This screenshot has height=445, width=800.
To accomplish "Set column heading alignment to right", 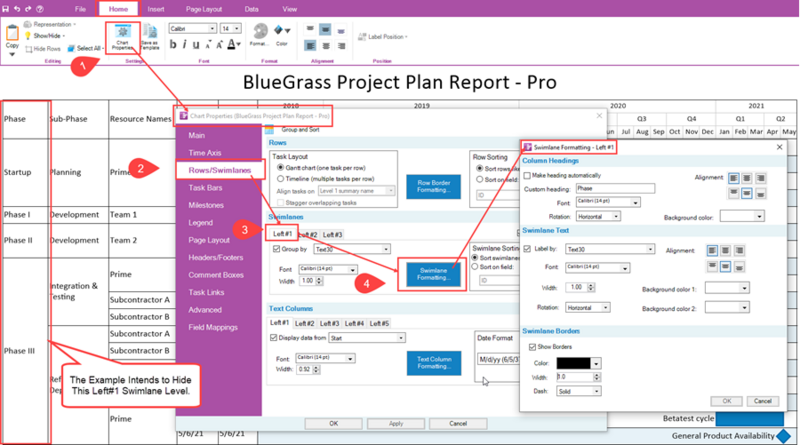I will 761,178.
